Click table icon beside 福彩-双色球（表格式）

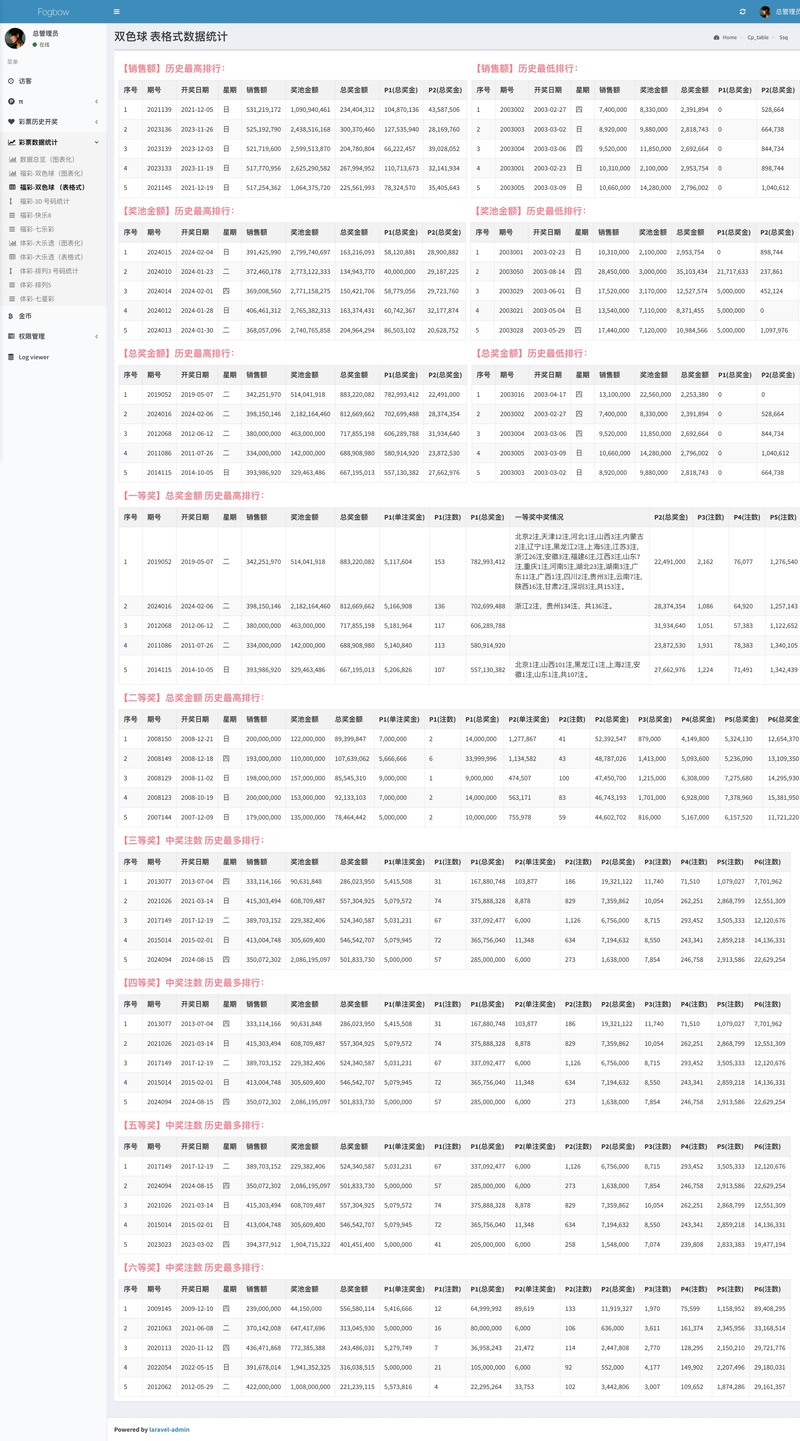[12, 187]
